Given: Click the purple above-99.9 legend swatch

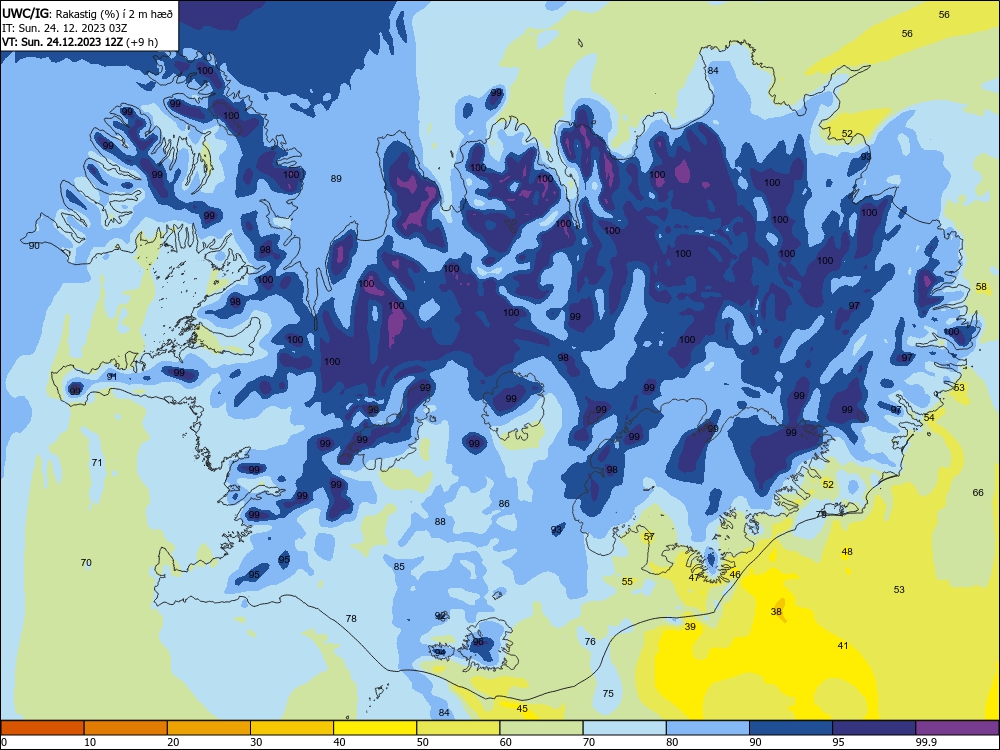Looking at the screenshot, I should click(x=957, y=728).
